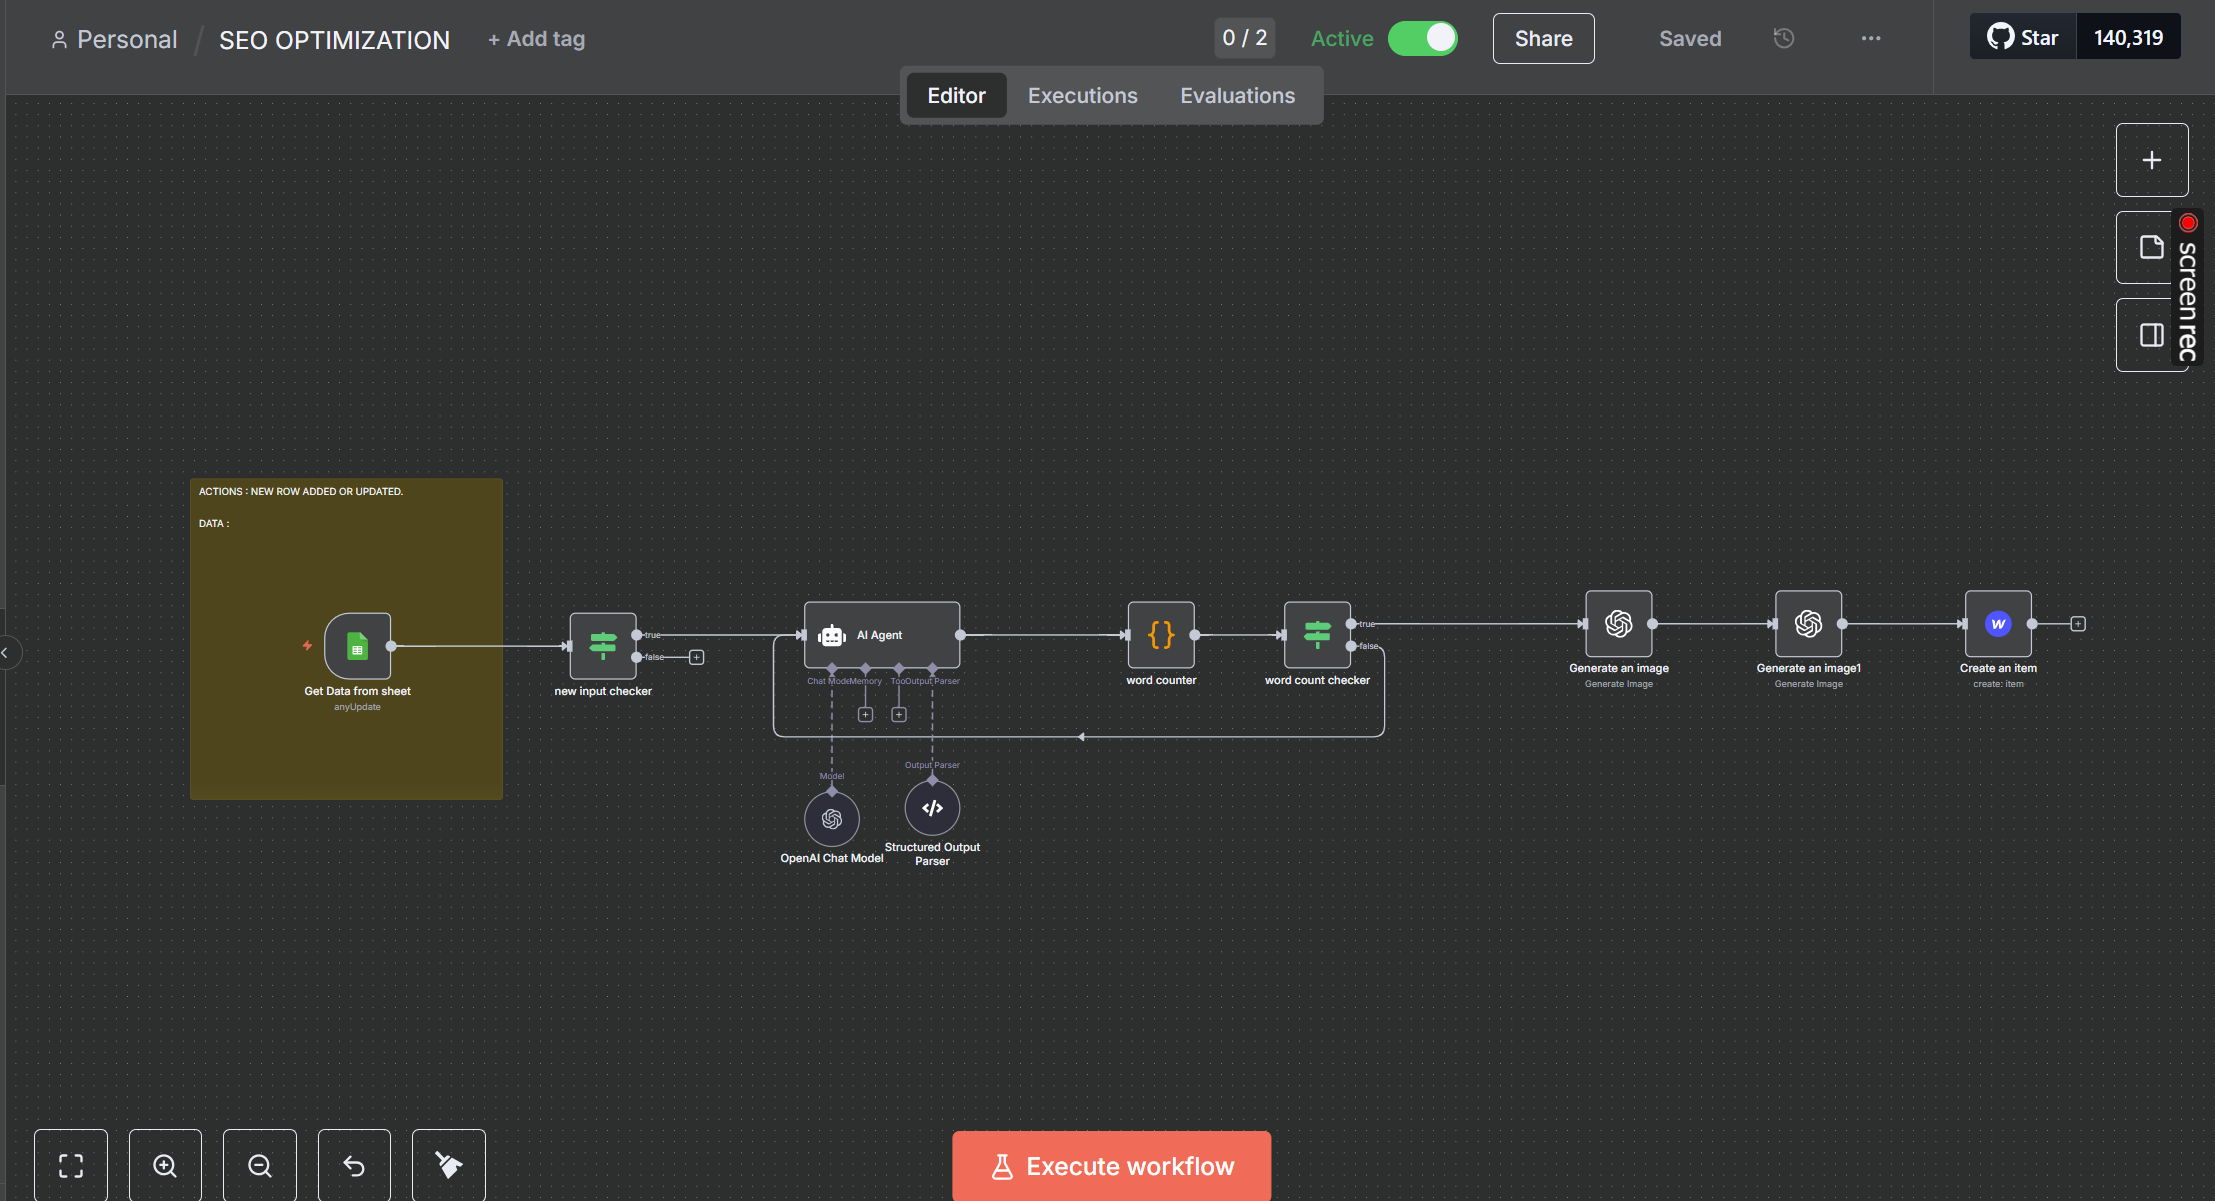Click zoom in magnifier button
Screen dimensions: 2215x1201
(165, 1165)
